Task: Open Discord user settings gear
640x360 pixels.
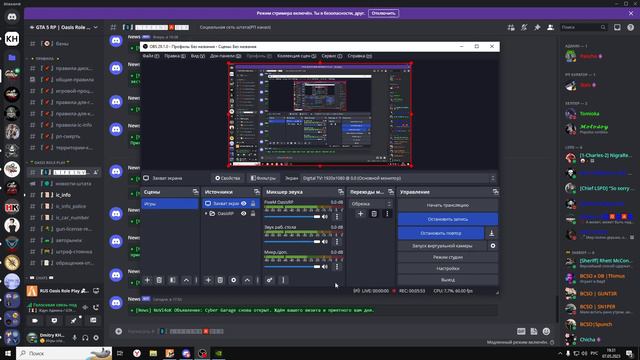Action: click(x=96, y=338)
